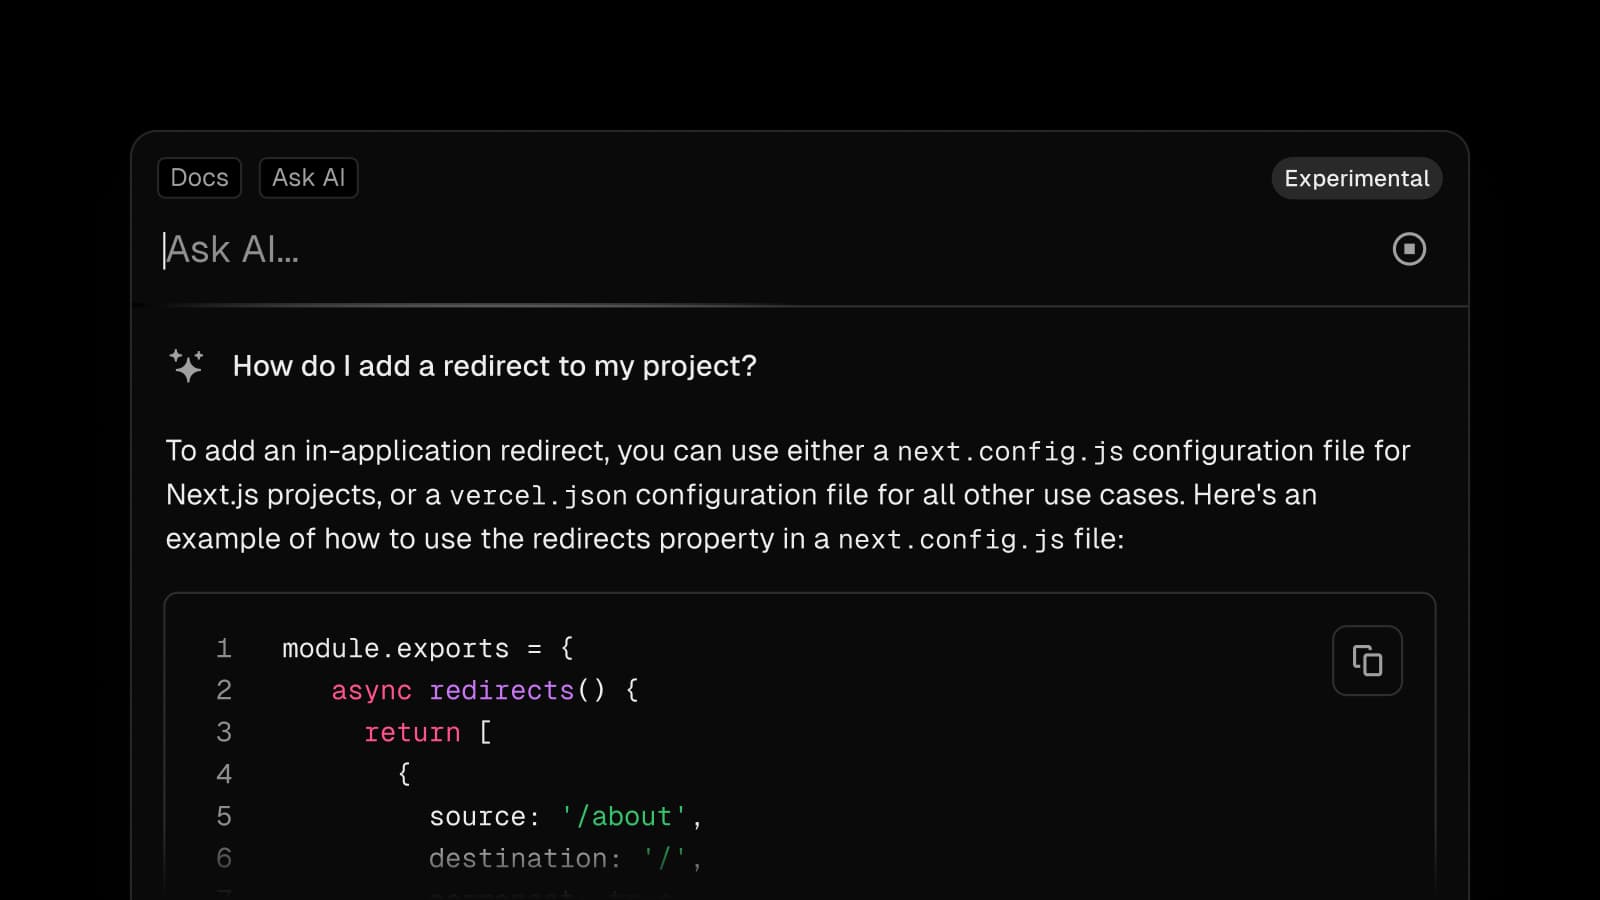
Task: Click line number 5 in the code block
Action: 224,817
